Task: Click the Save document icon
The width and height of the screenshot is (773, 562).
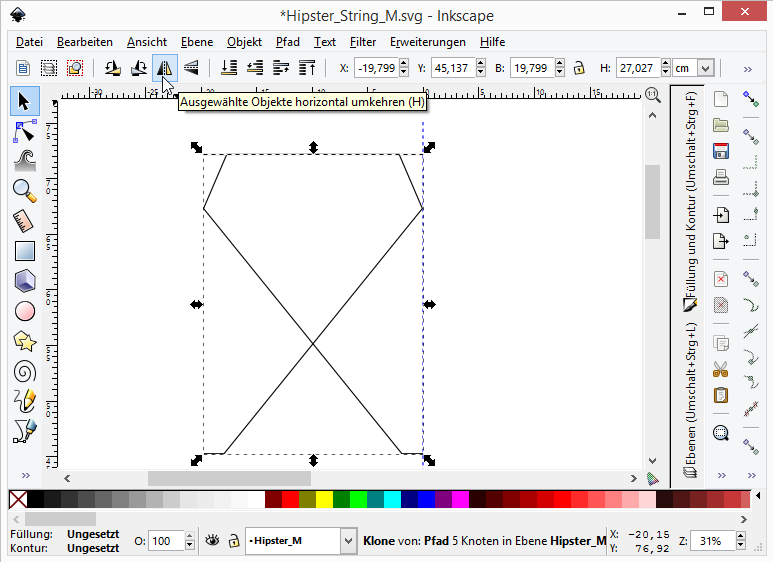Action: 720,151
